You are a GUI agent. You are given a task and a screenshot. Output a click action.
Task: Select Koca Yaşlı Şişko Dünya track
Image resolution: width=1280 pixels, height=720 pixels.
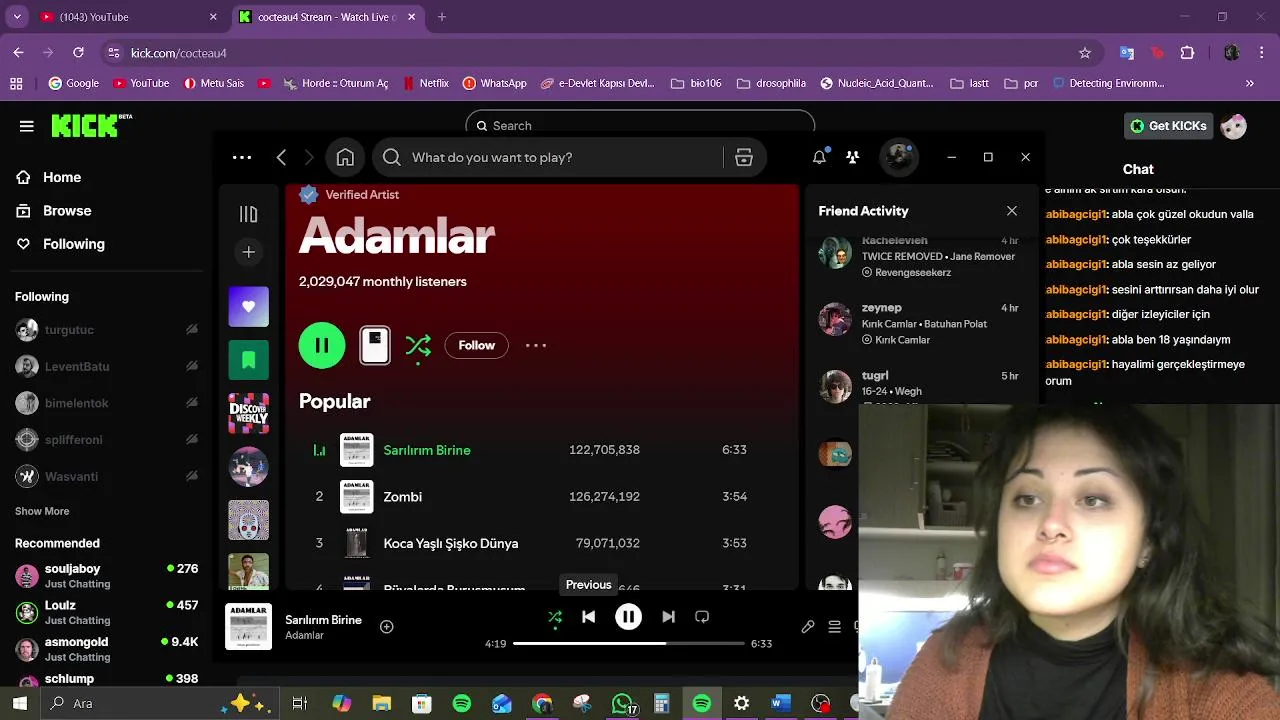451,543
